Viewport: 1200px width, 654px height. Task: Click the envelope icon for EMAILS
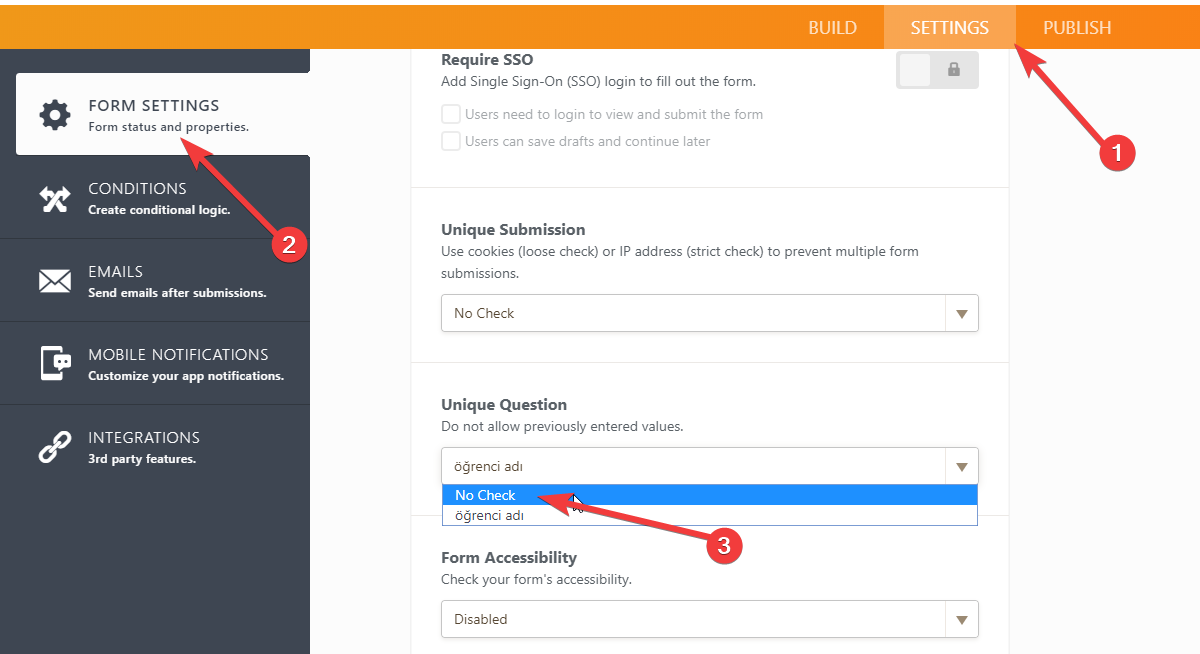point(55,280)
